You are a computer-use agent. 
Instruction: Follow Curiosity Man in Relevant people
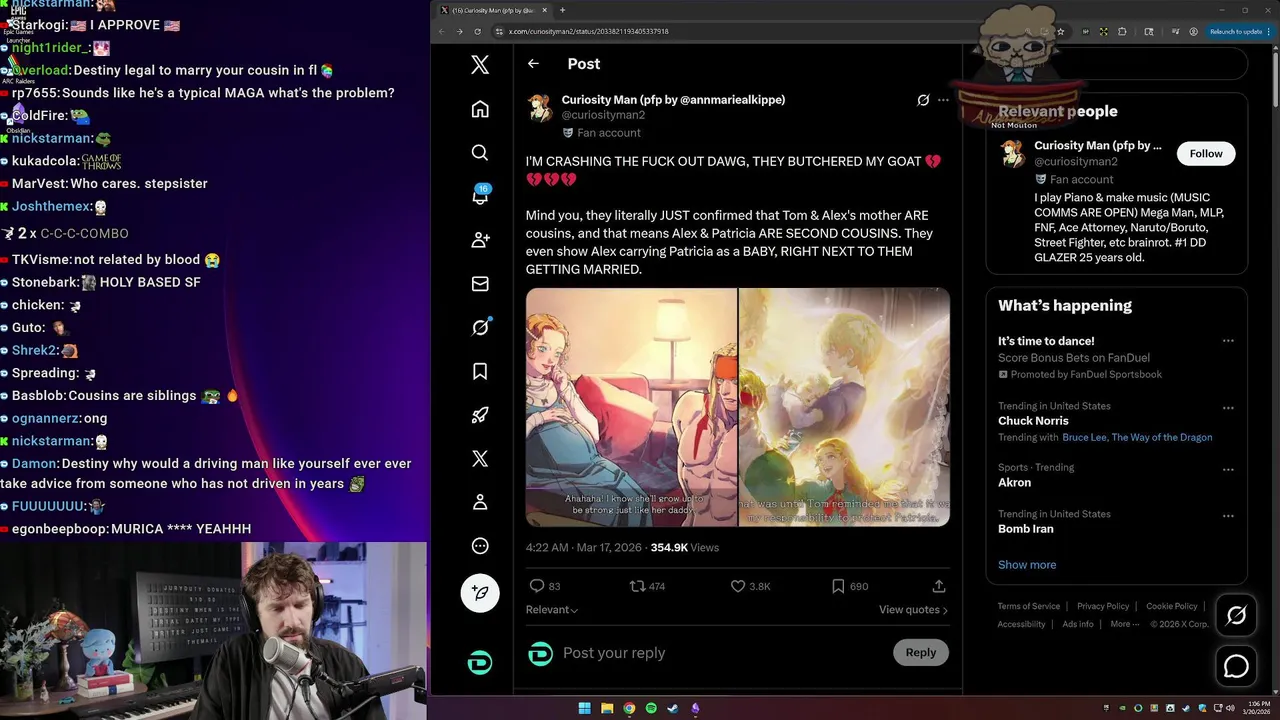[x=1206, y=153]
